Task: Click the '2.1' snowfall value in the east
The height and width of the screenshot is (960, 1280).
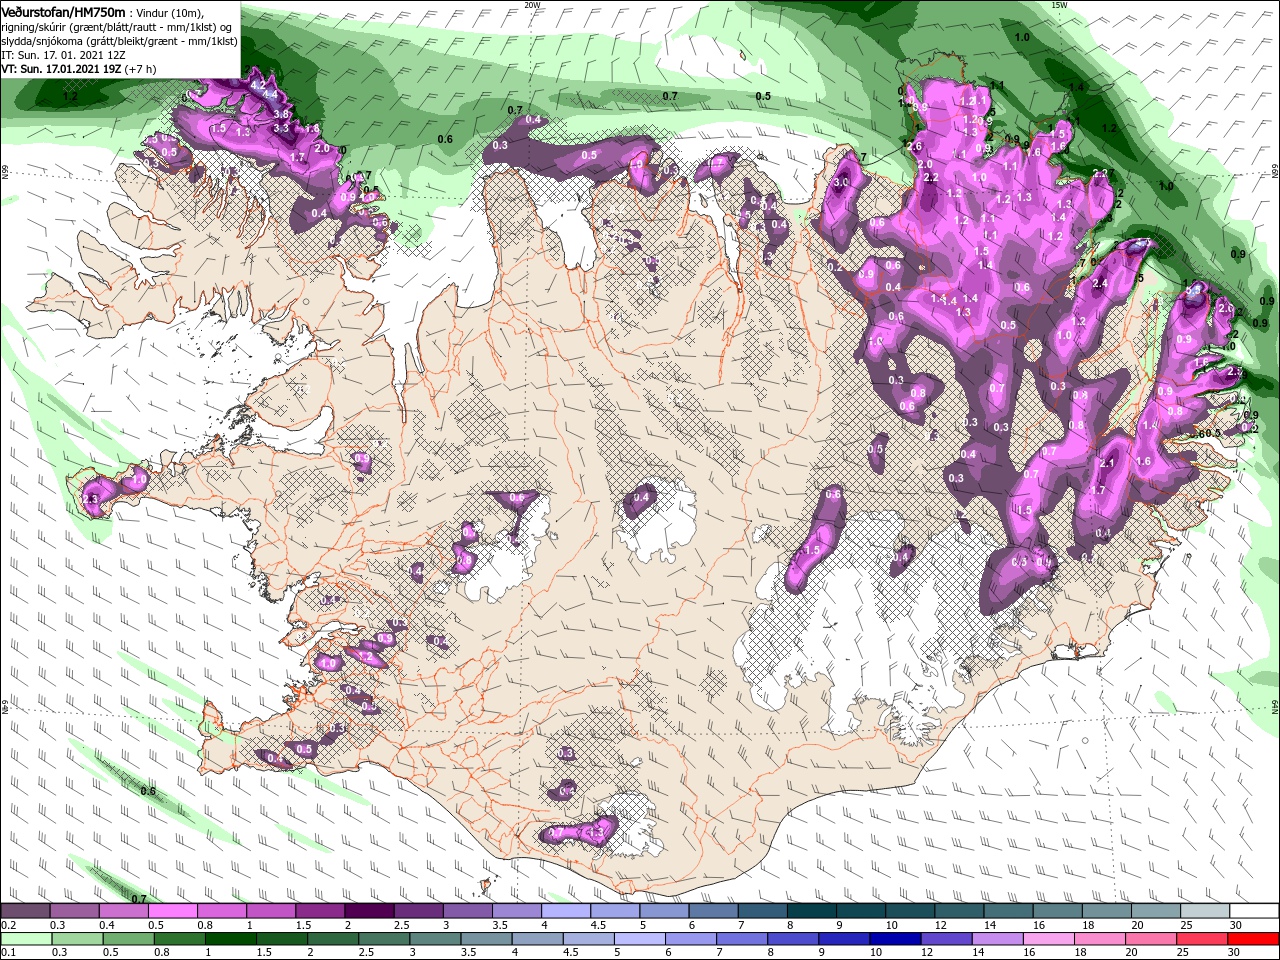Action: (x=1107, y=462)
